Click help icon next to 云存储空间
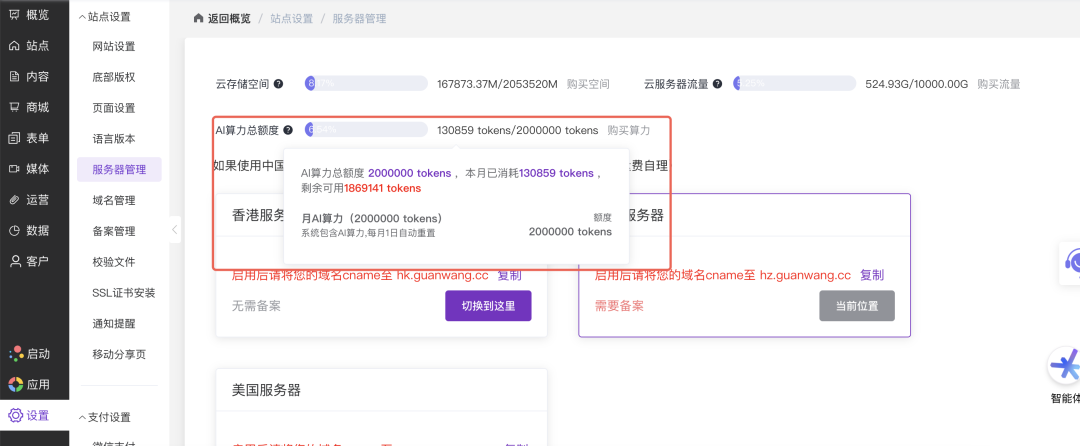Viewport: 1080px width, 446px height. click(x=278, y=84)
